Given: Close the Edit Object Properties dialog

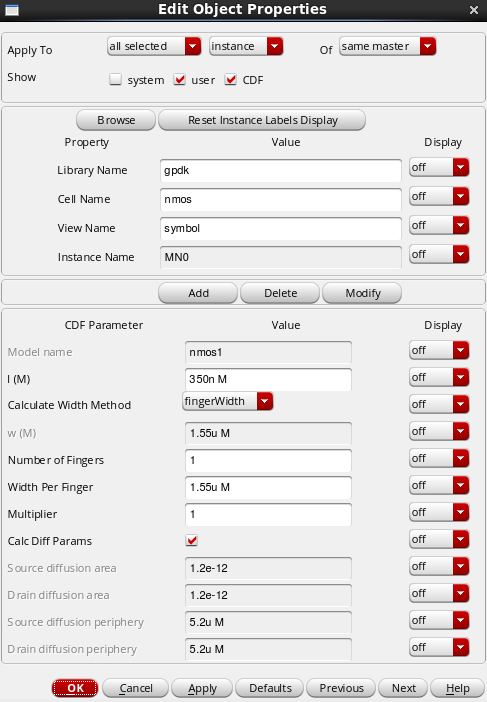Looking at the screenshot, I should pyautogui.click(x=474, y=10).
